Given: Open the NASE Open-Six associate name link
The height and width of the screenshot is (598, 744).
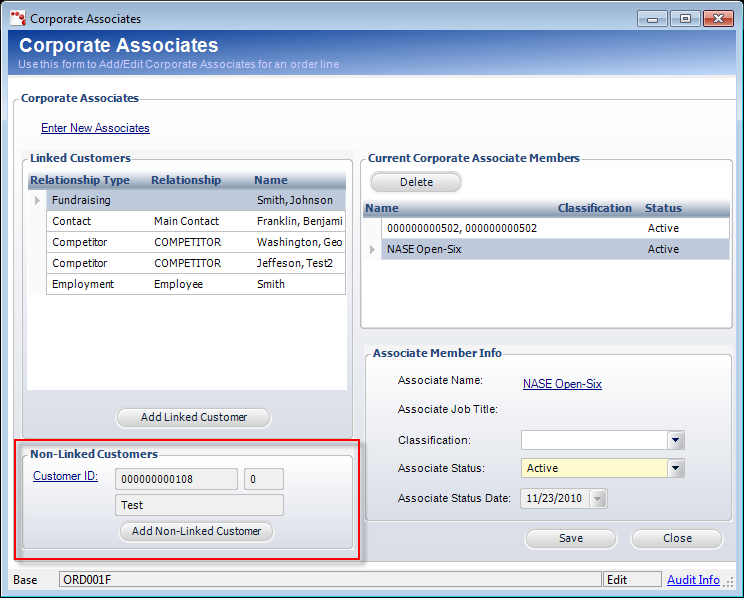Looking at the screenshot, I should point(562,384).
